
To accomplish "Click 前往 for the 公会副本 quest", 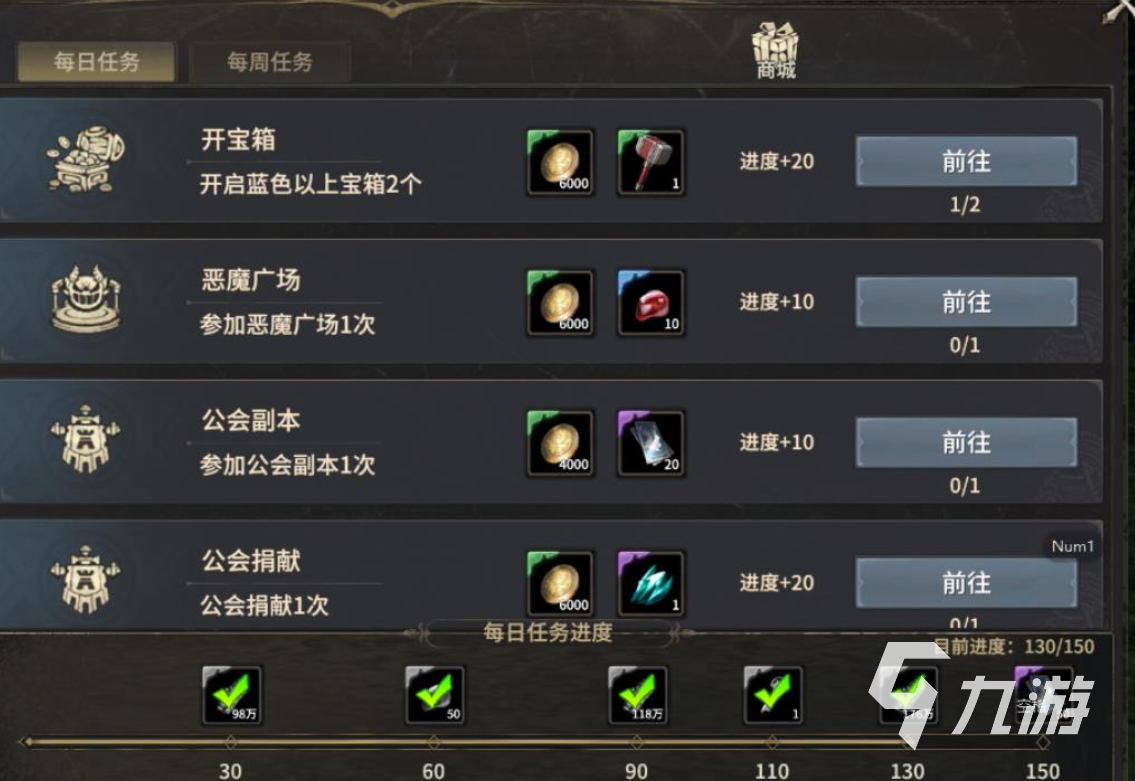I will point(966,442).
